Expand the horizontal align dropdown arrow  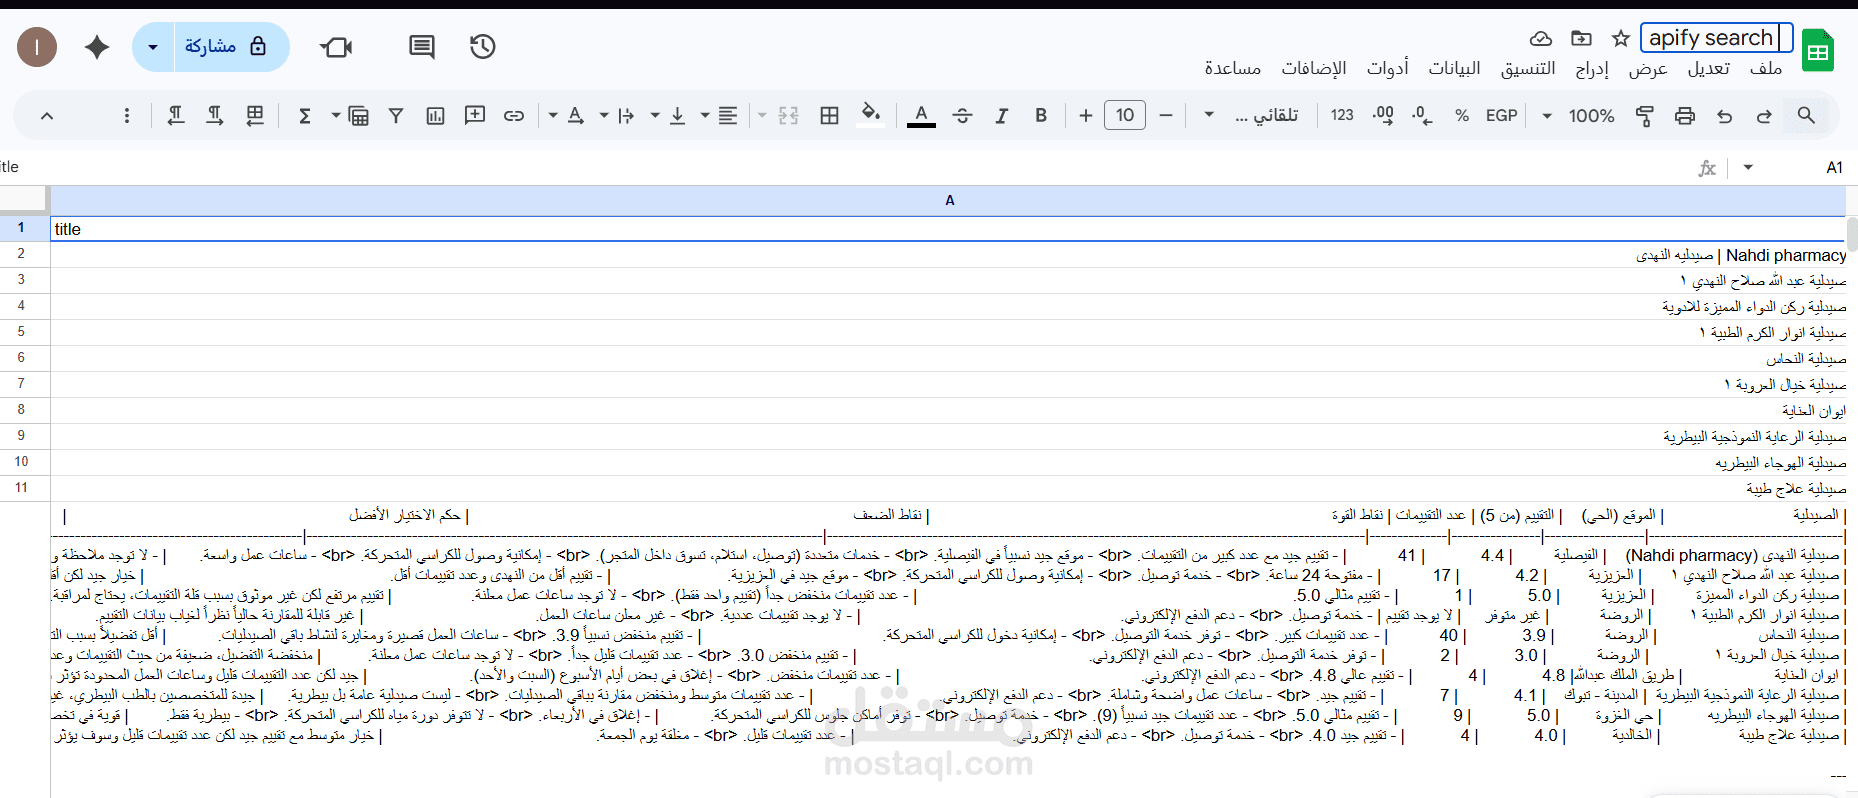705,116
